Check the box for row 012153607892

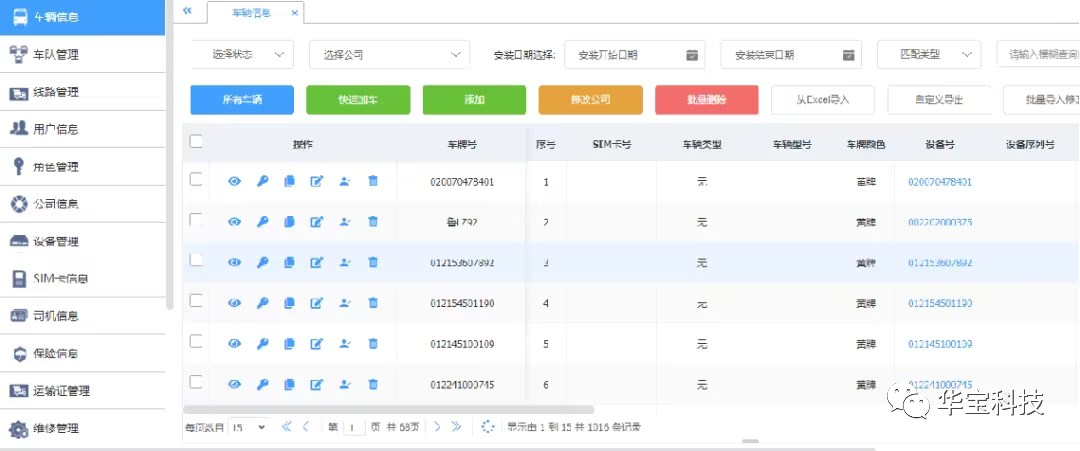coord(196,260)
